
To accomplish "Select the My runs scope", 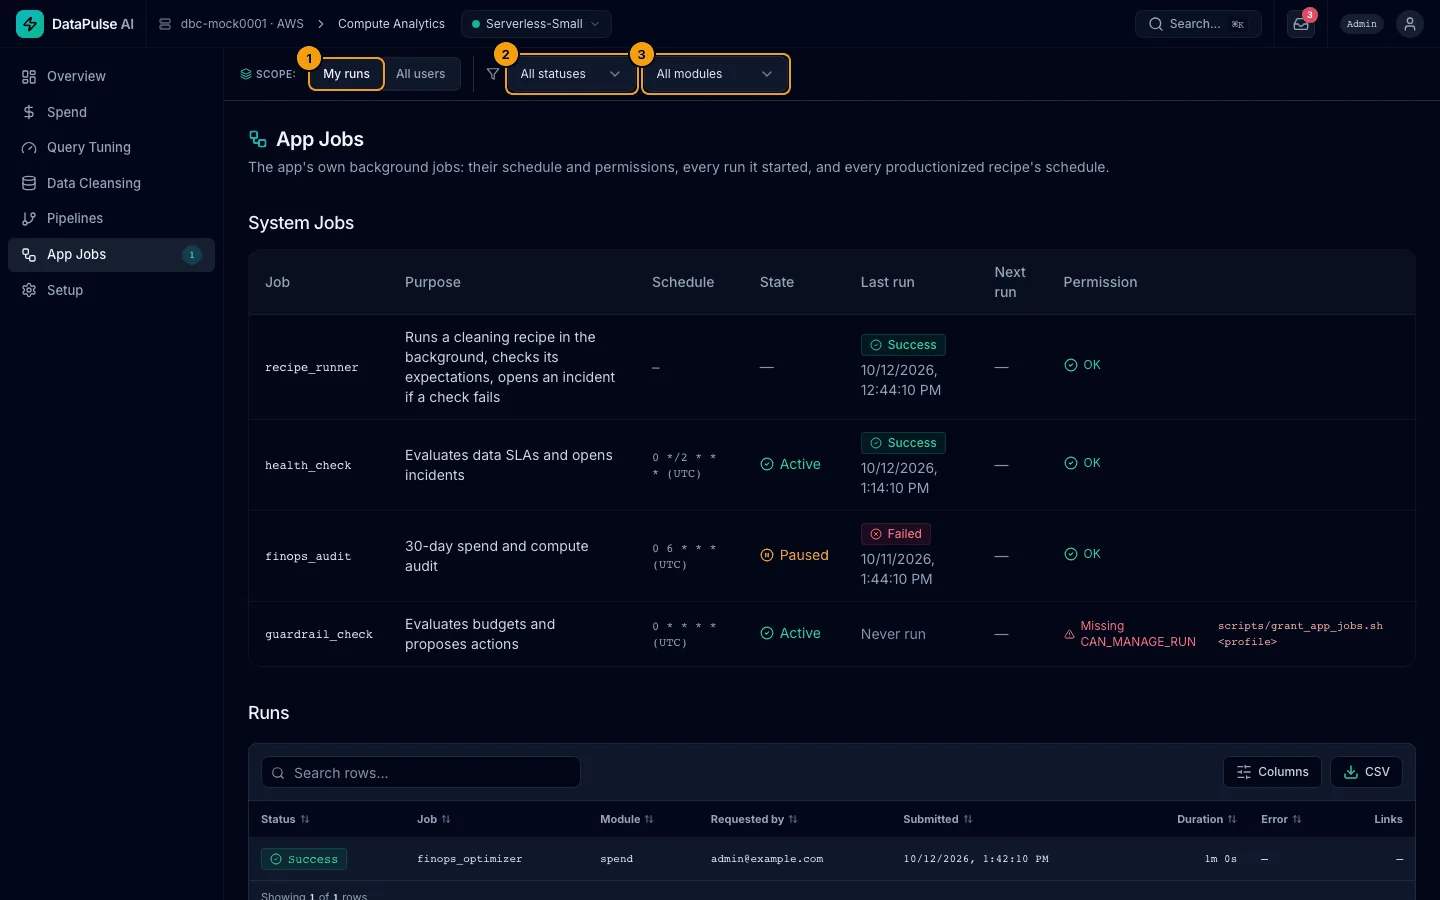I will click(x=346, y=74).
